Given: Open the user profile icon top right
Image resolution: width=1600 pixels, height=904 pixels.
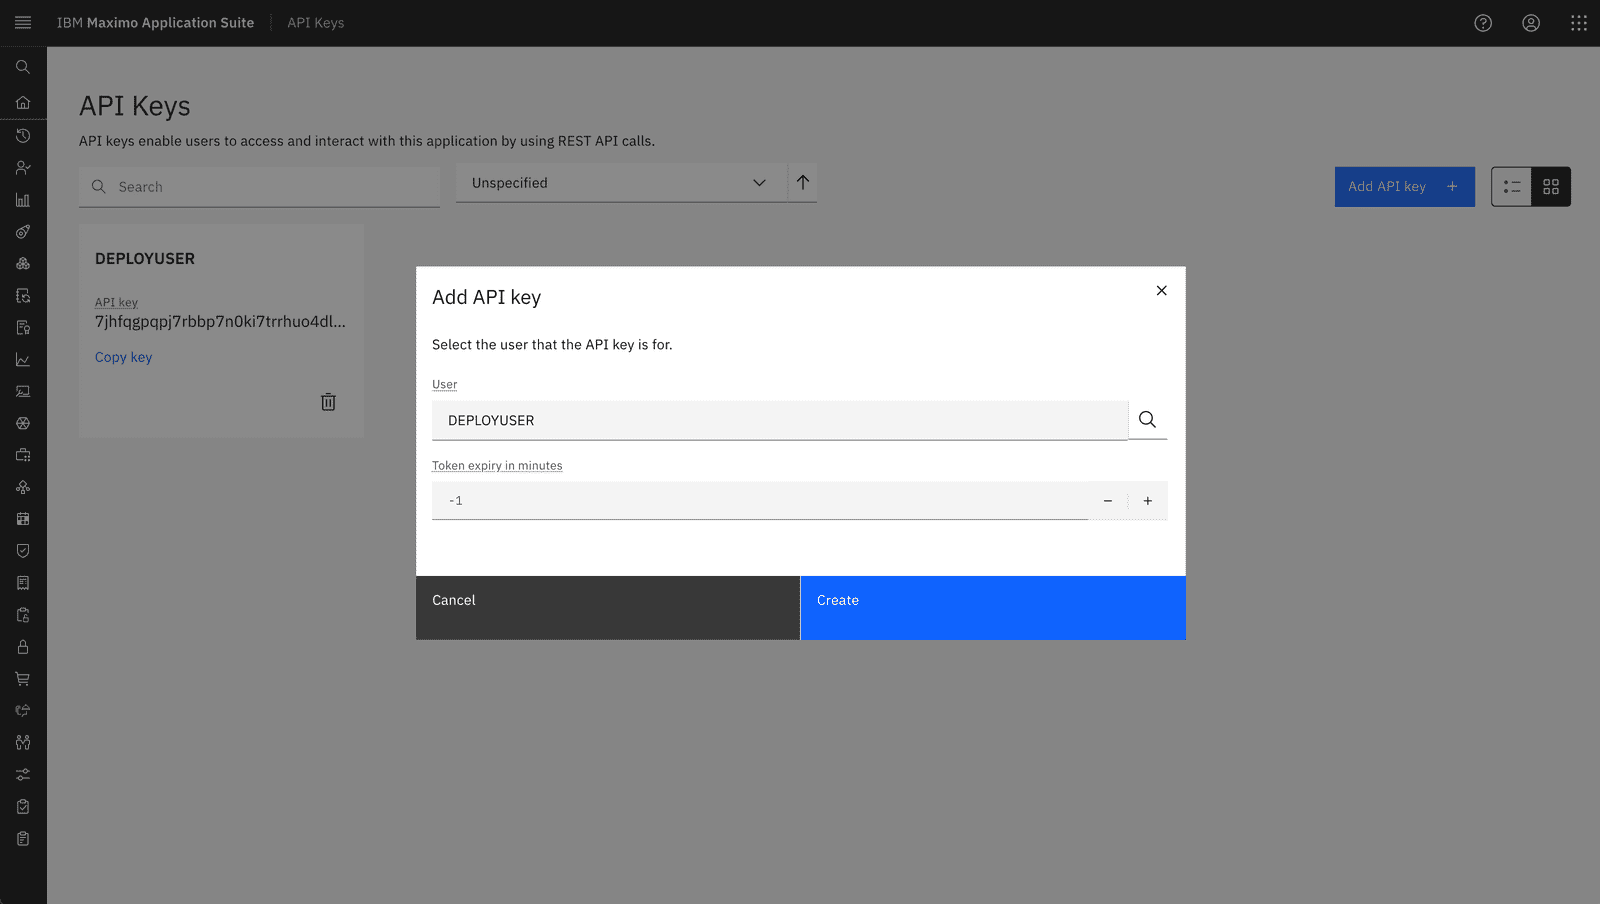Looking at the screenshot, I should click(1531, 23).
